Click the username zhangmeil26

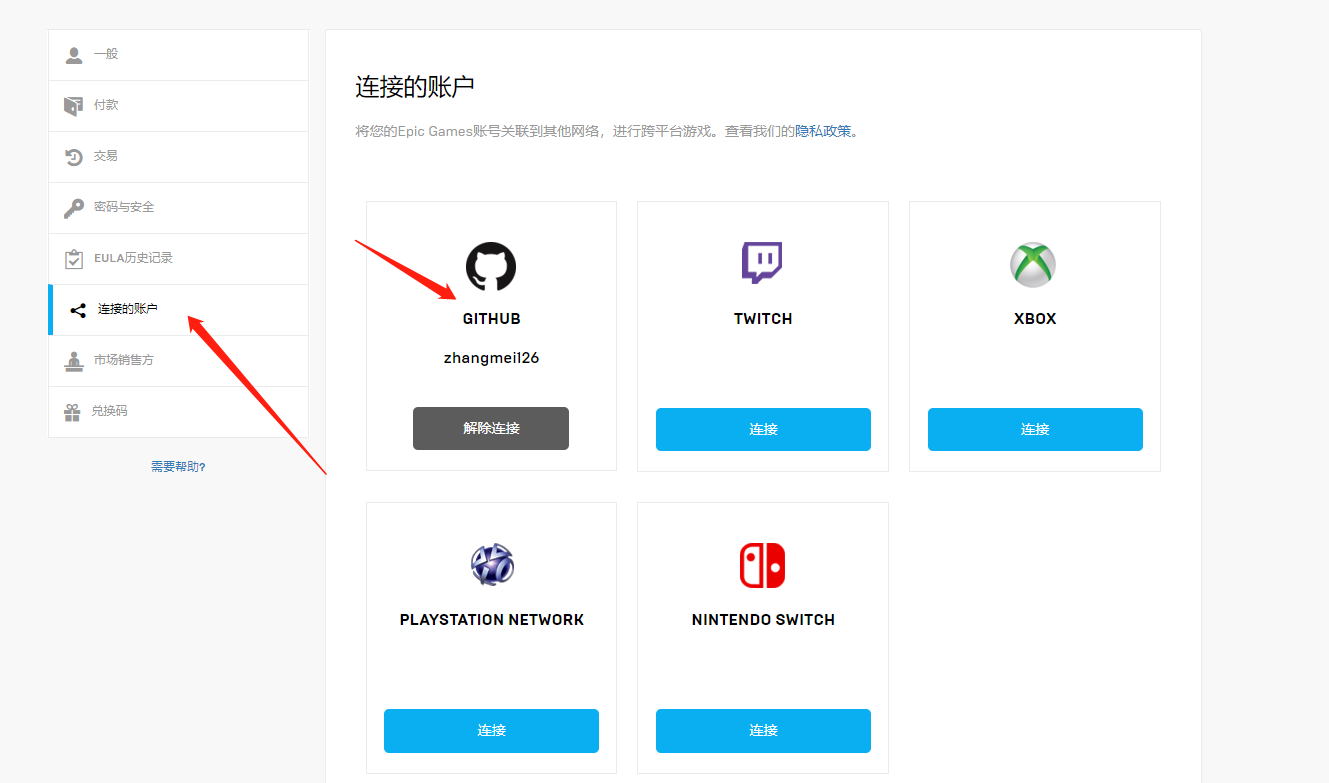click(491, 358)
